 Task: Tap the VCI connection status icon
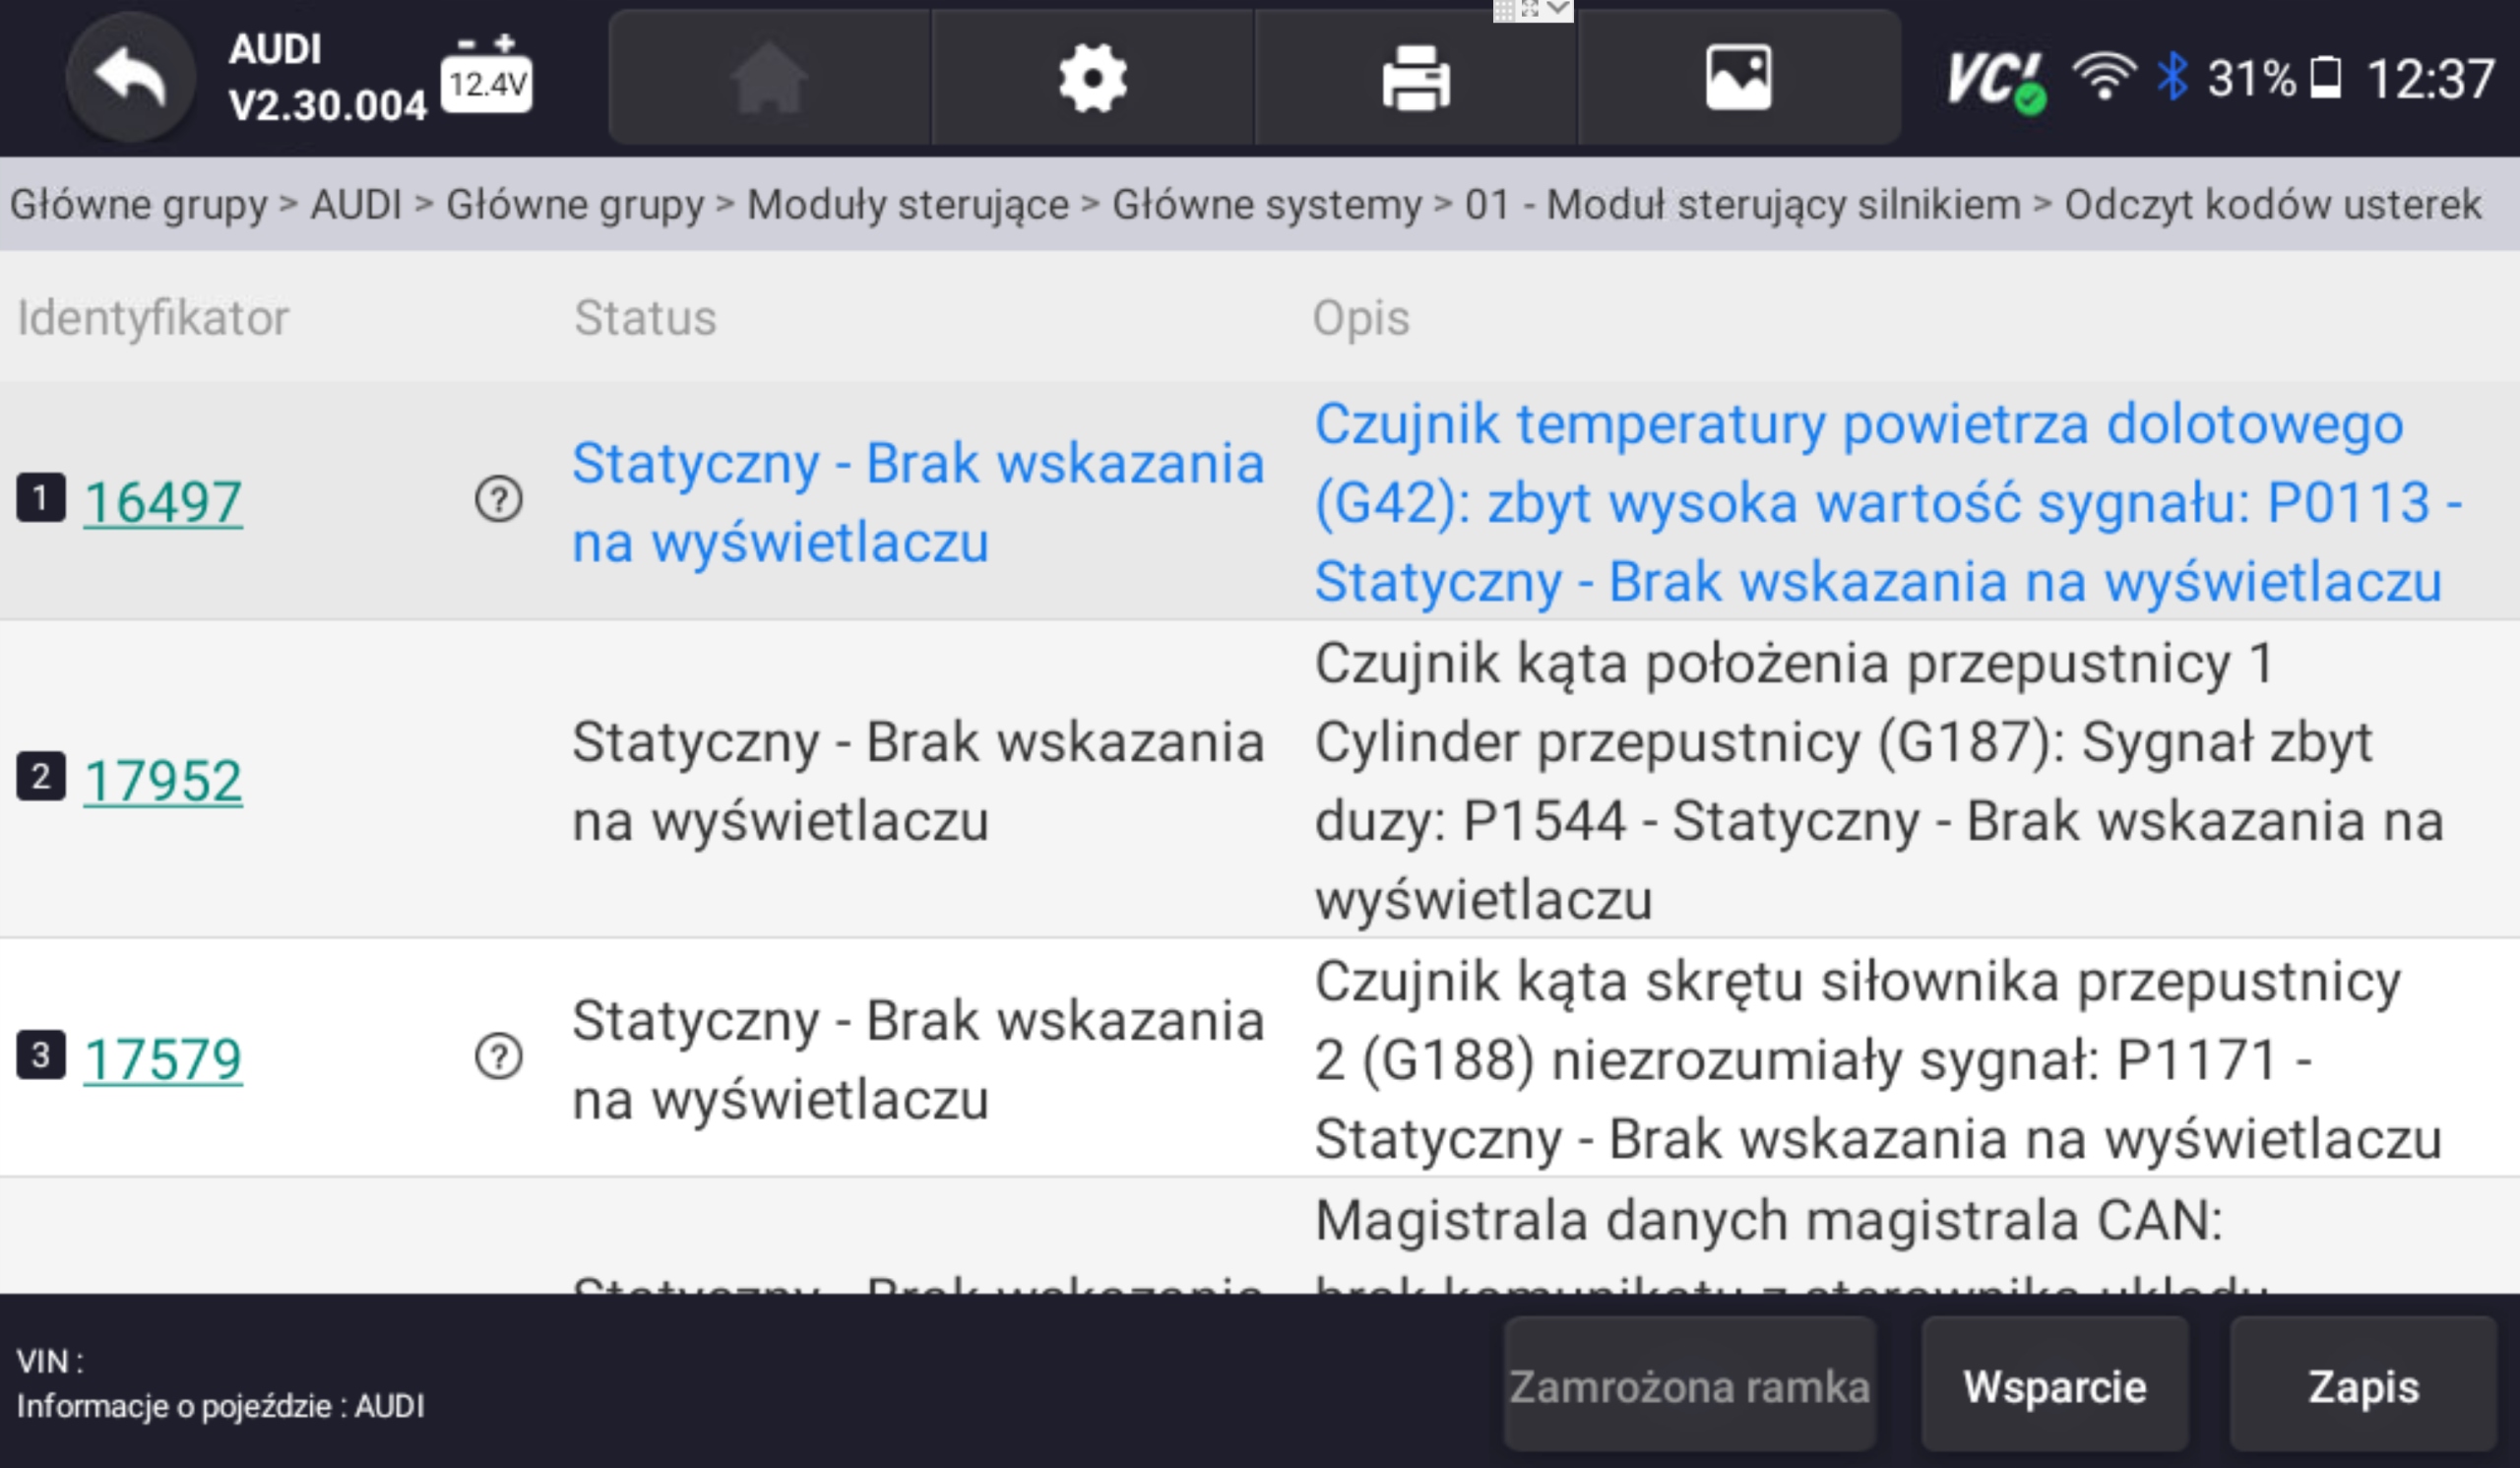click(1994, 80)
